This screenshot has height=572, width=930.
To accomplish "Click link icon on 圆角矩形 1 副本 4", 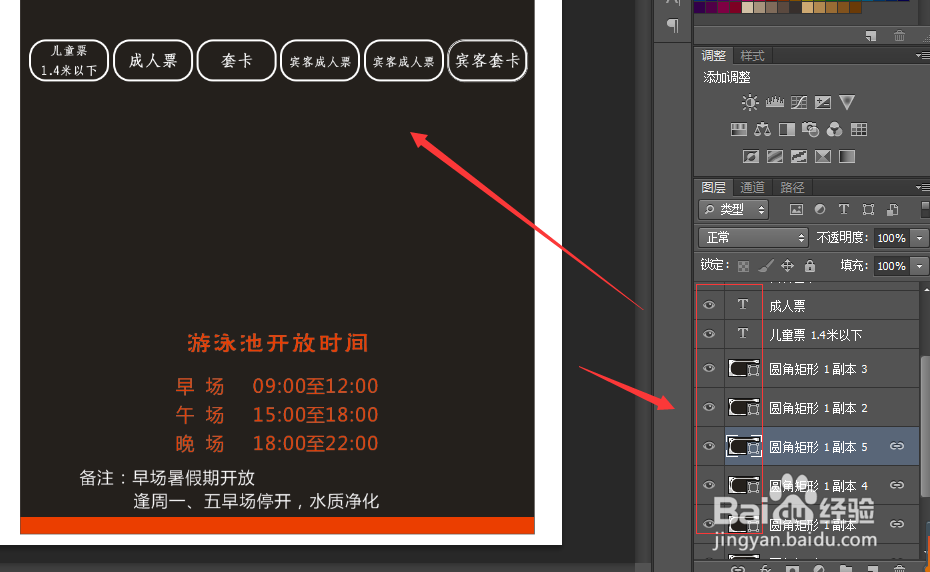I will point(897,485).
